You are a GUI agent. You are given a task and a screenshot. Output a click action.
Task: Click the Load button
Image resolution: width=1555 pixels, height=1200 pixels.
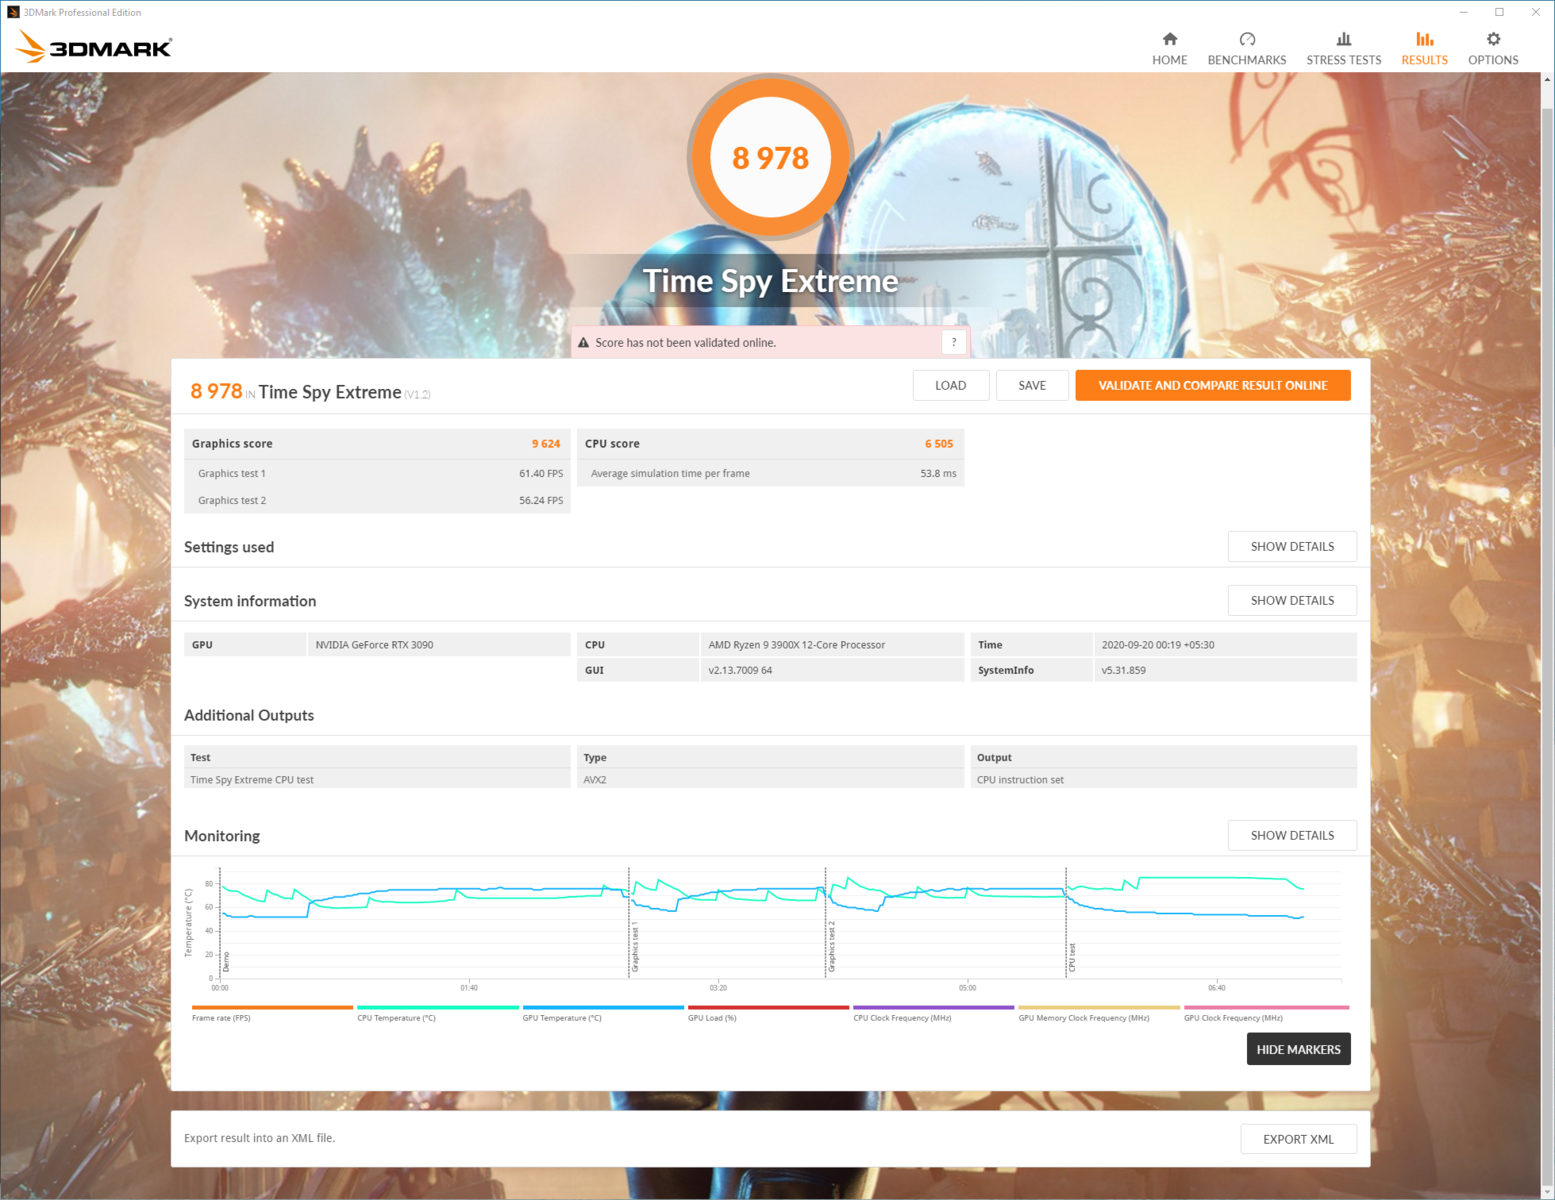(x=951, y=385)
